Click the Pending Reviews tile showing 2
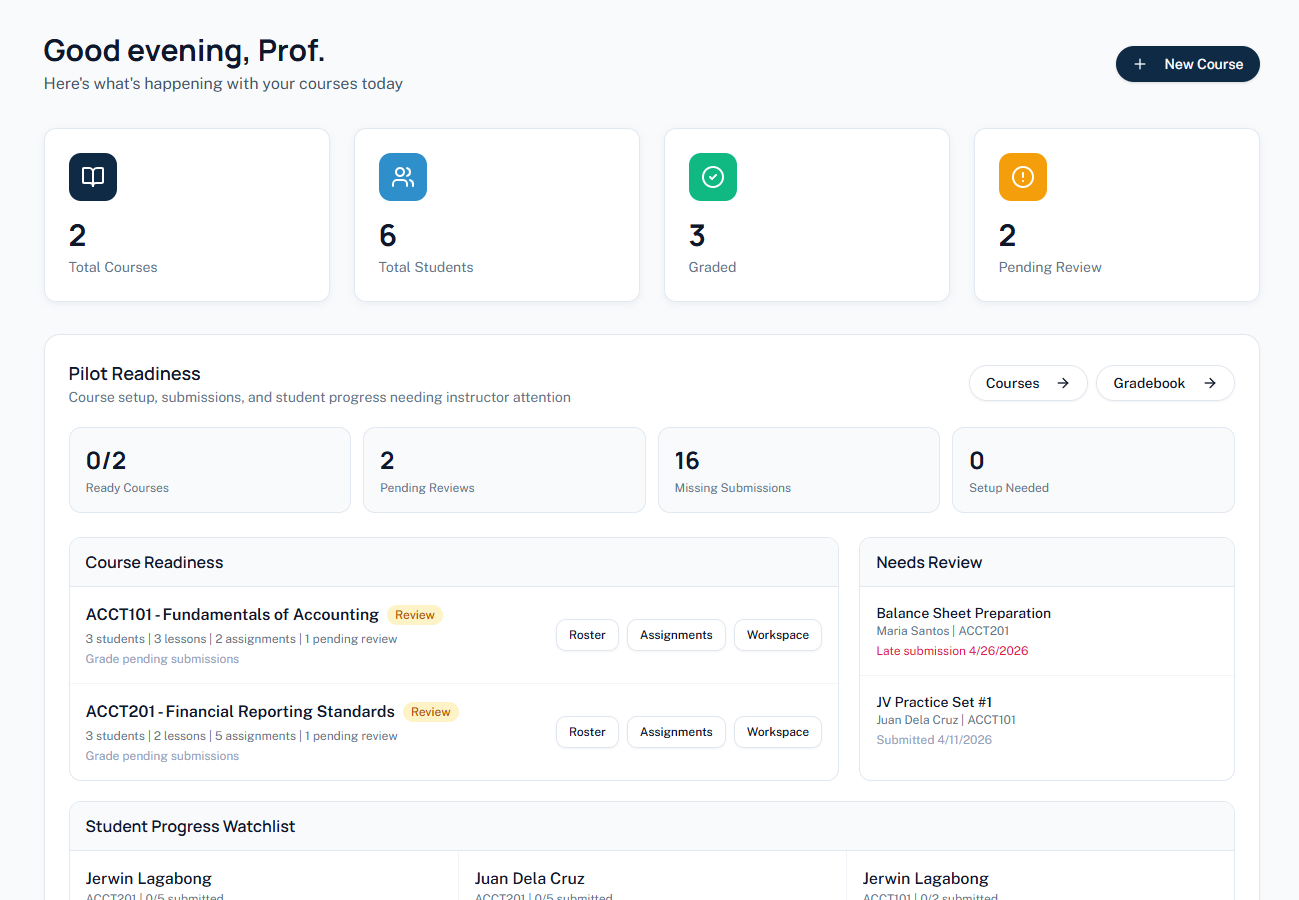This screenshot has height=900, width=1299. coord(504,470)
